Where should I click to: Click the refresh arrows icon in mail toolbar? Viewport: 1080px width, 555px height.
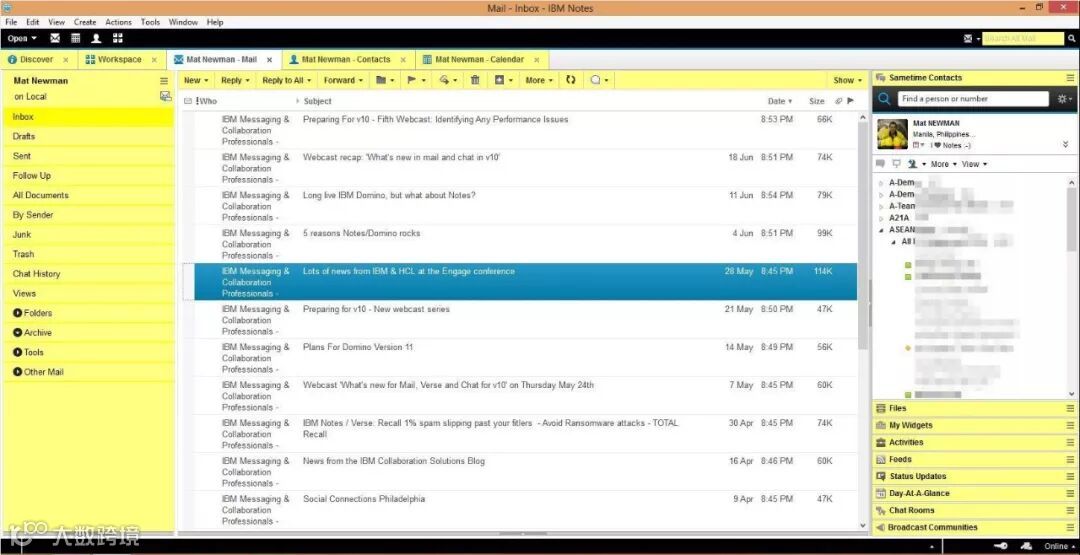(570, 81)
